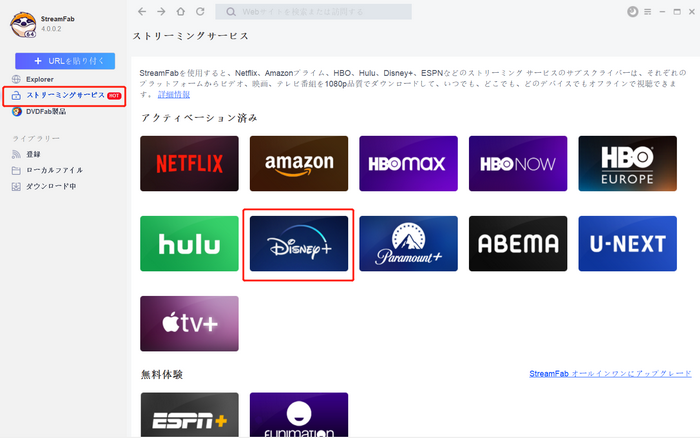
Task: Reload the page with refresh icon
Action: click(200, 12)
